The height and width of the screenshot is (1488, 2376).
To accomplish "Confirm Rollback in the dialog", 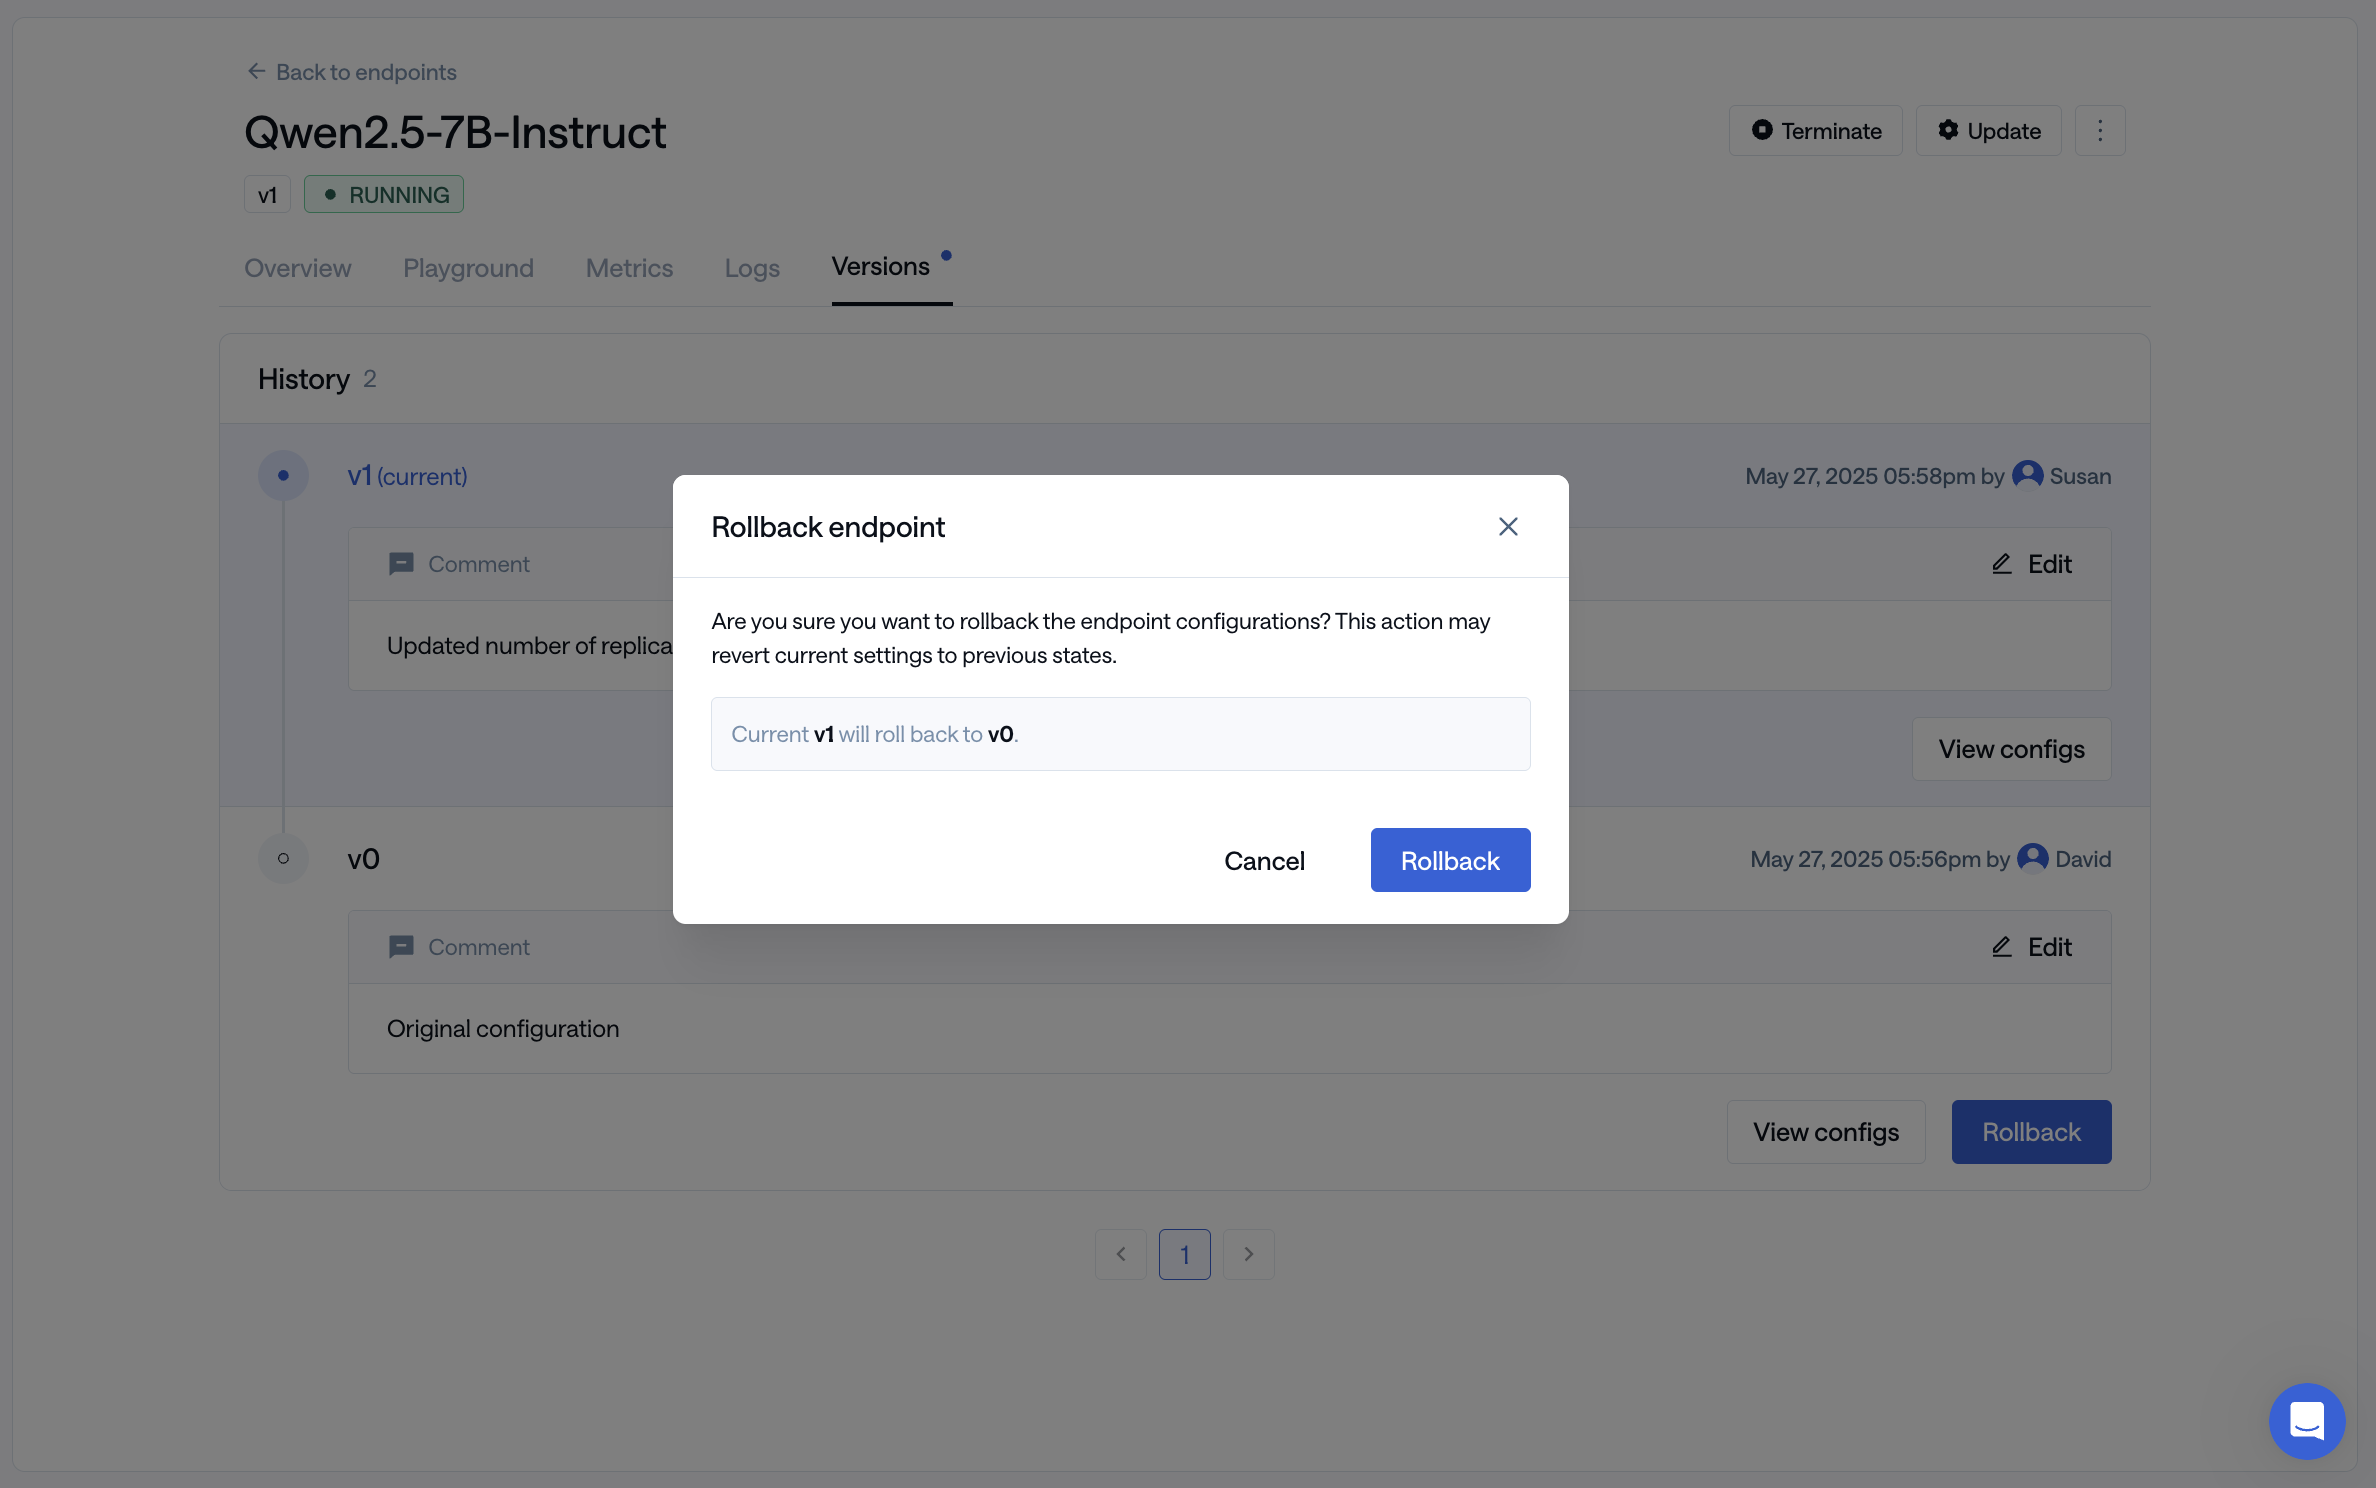I will coord(1450,860).
